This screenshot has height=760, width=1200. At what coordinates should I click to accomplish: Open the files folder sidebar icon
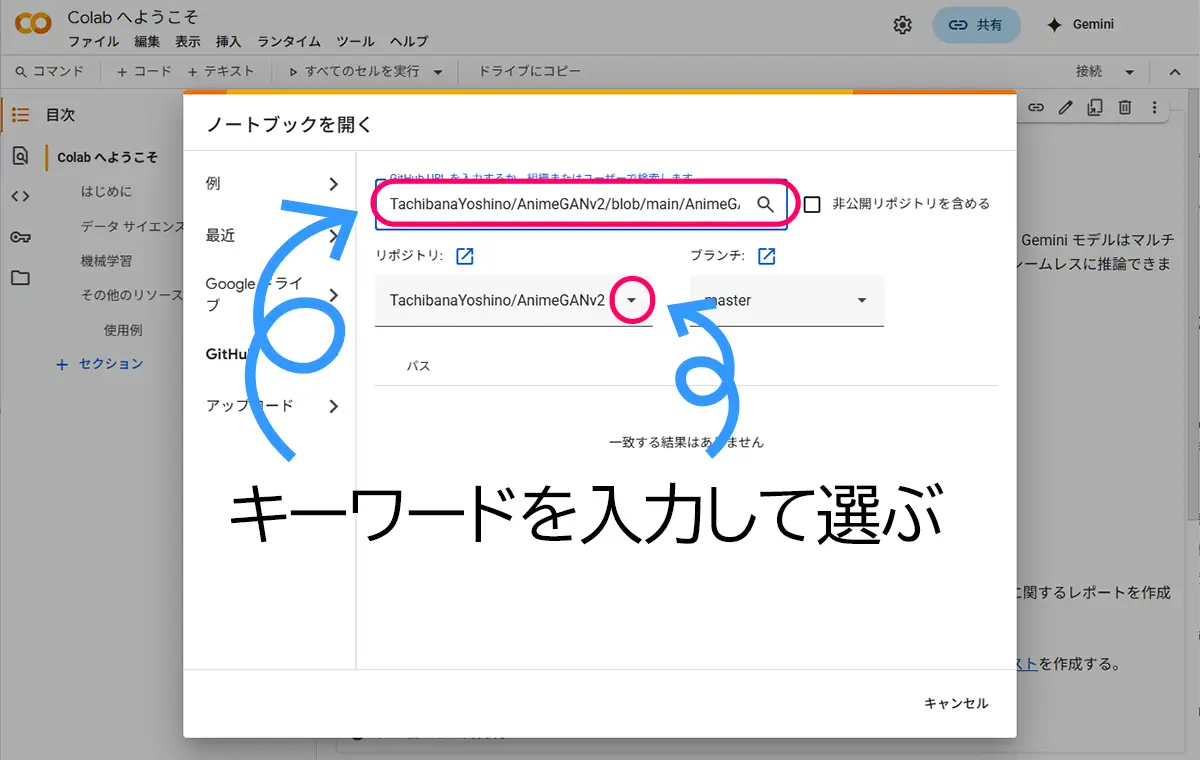[x=20, y=278]
